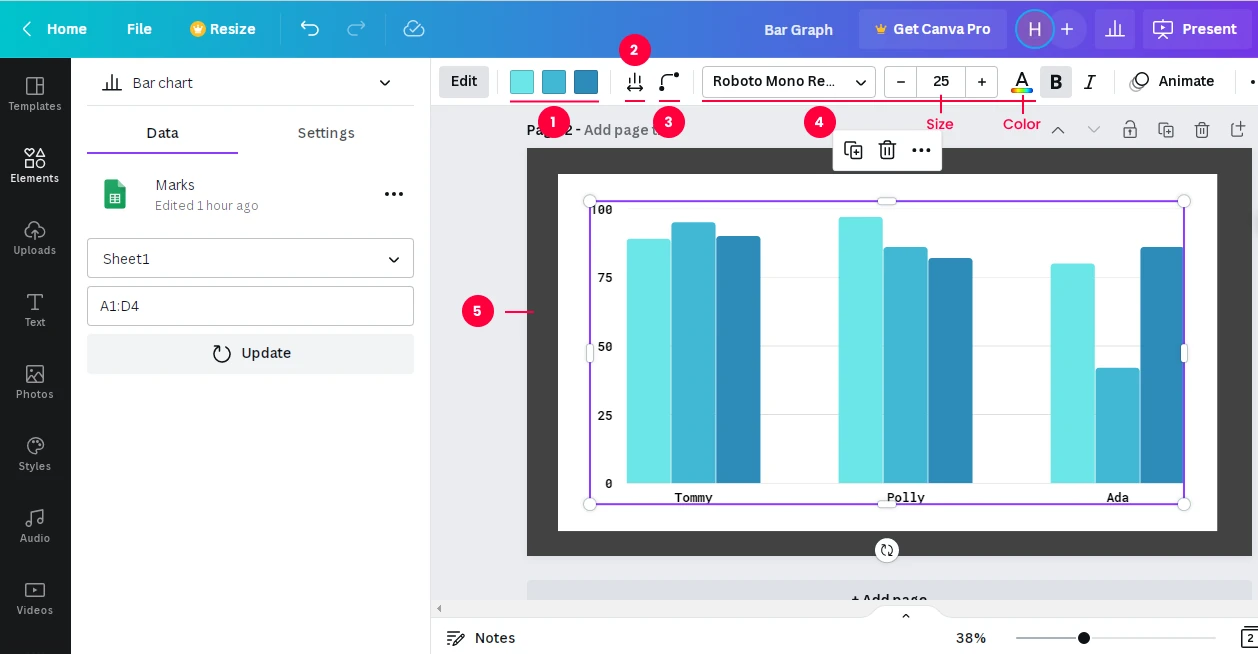
Task: Click the duplicate icon above the chart
Action: 853,150
